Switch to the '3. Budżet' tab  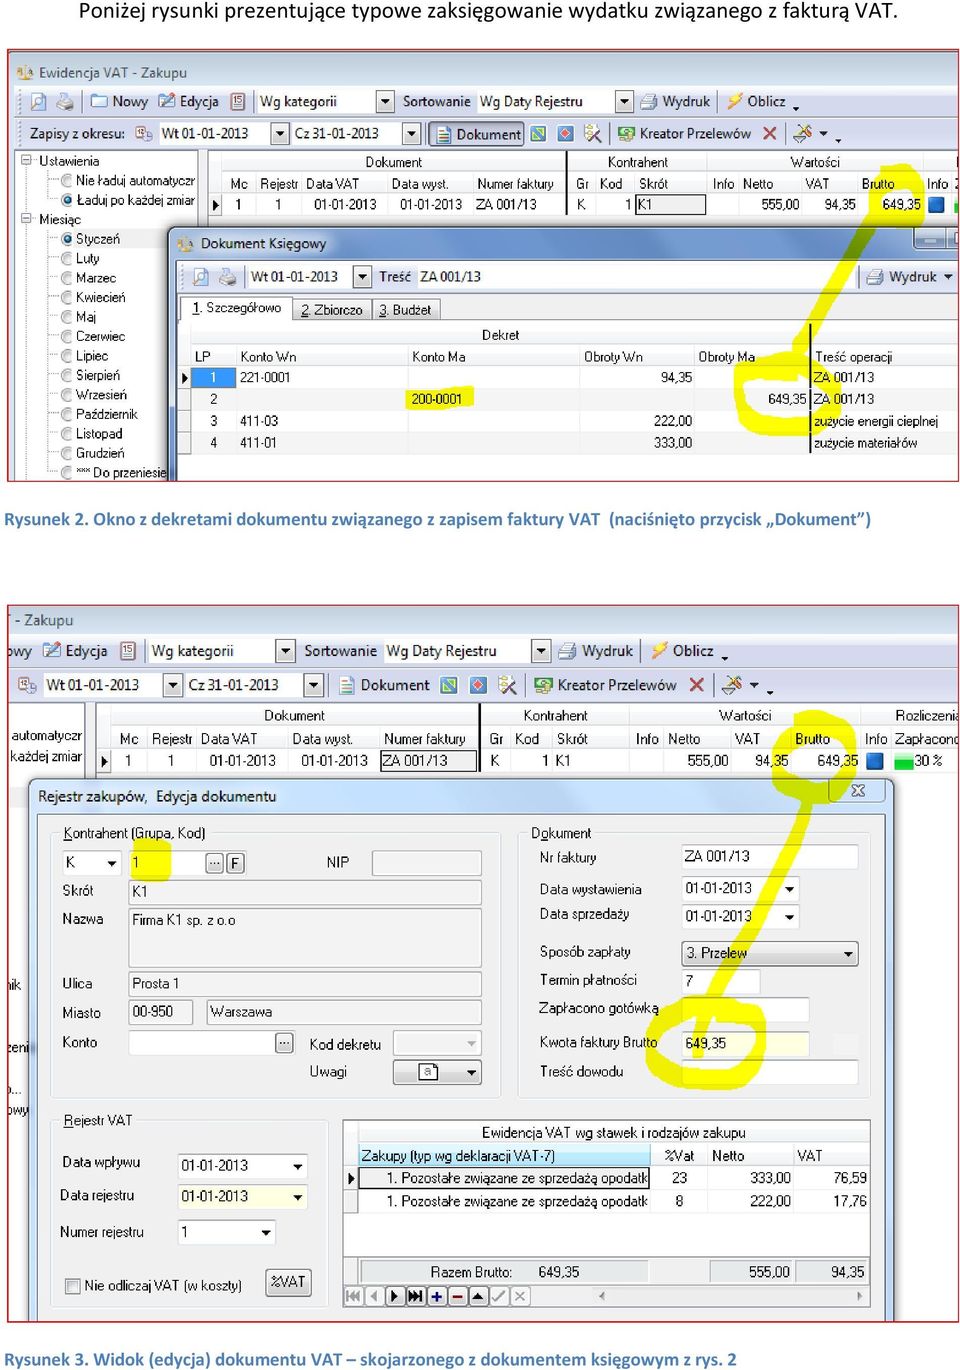click(405, 310)
